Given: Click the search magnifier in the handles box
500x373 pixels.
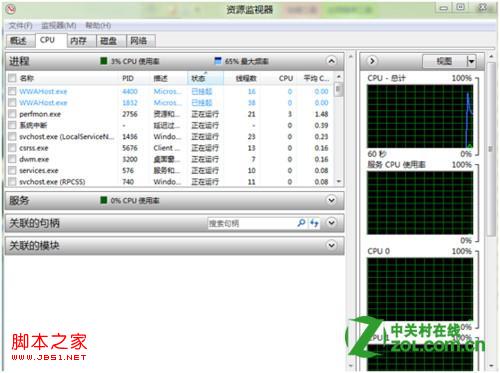Looking at the screenshot, I should pyautogui.click(x=301, y=223).
